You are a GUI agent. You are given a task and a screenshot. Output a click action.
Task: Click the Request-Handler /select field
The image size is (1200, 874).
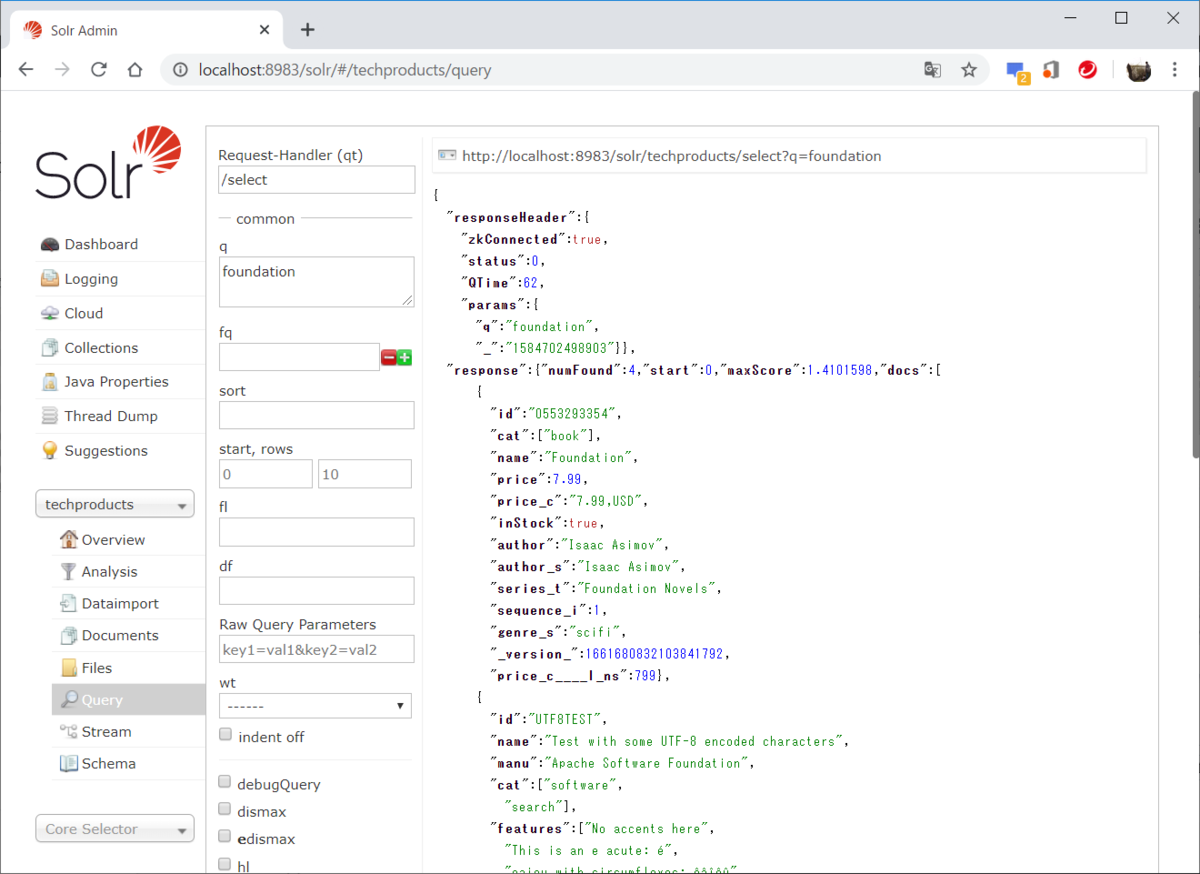pos(316,180)
